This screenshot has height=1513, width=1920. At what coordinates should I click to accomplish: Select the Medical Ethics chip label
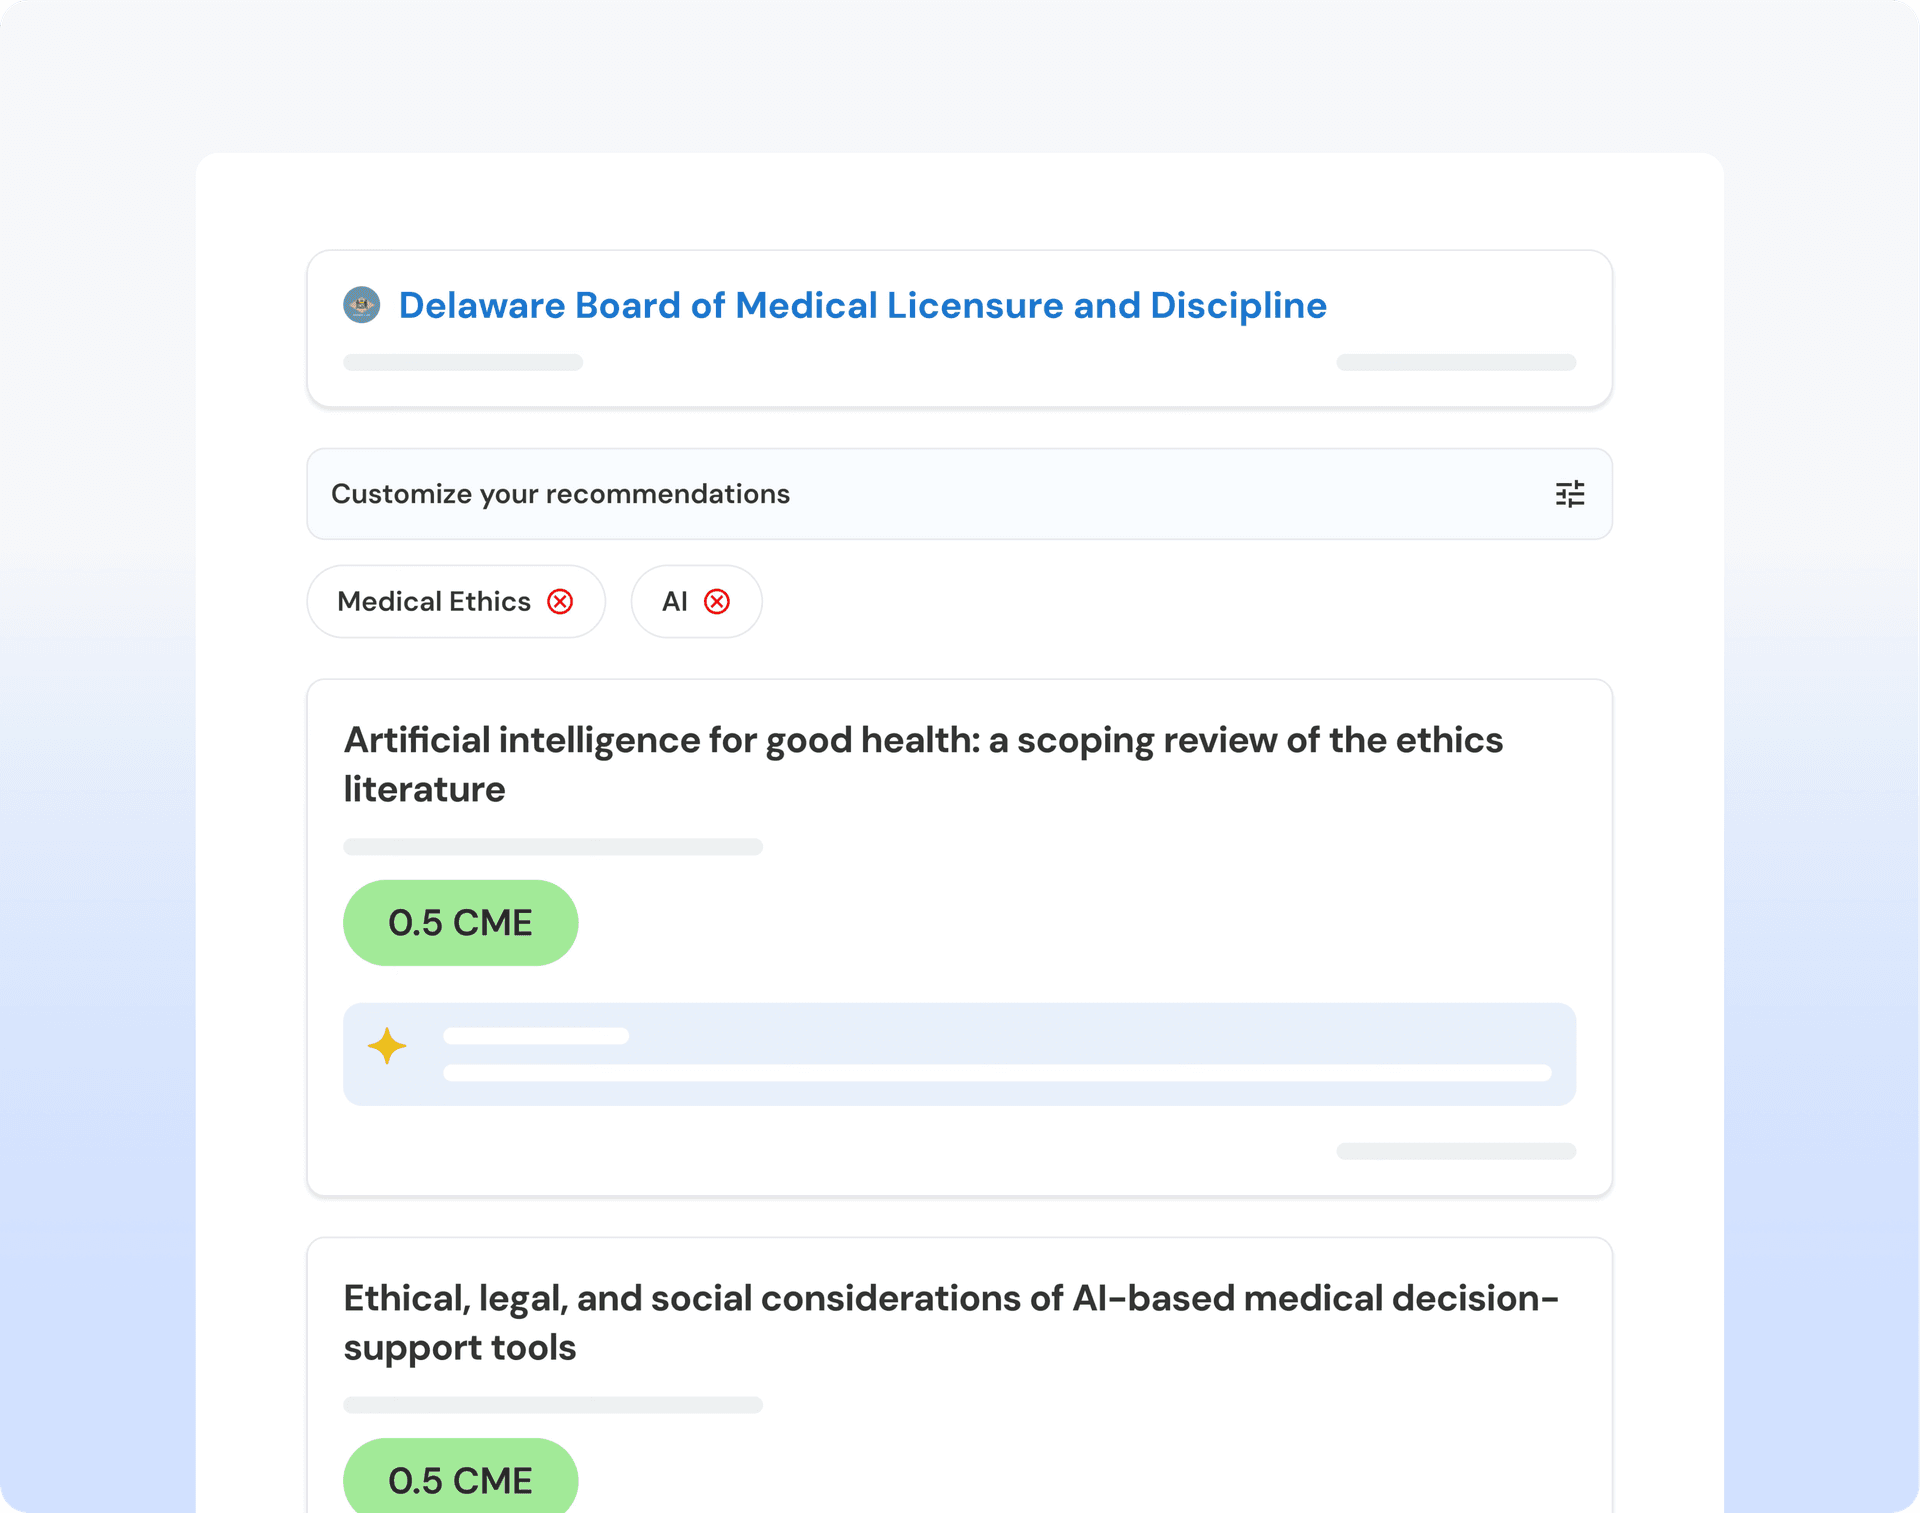click(x=434, y=601)
